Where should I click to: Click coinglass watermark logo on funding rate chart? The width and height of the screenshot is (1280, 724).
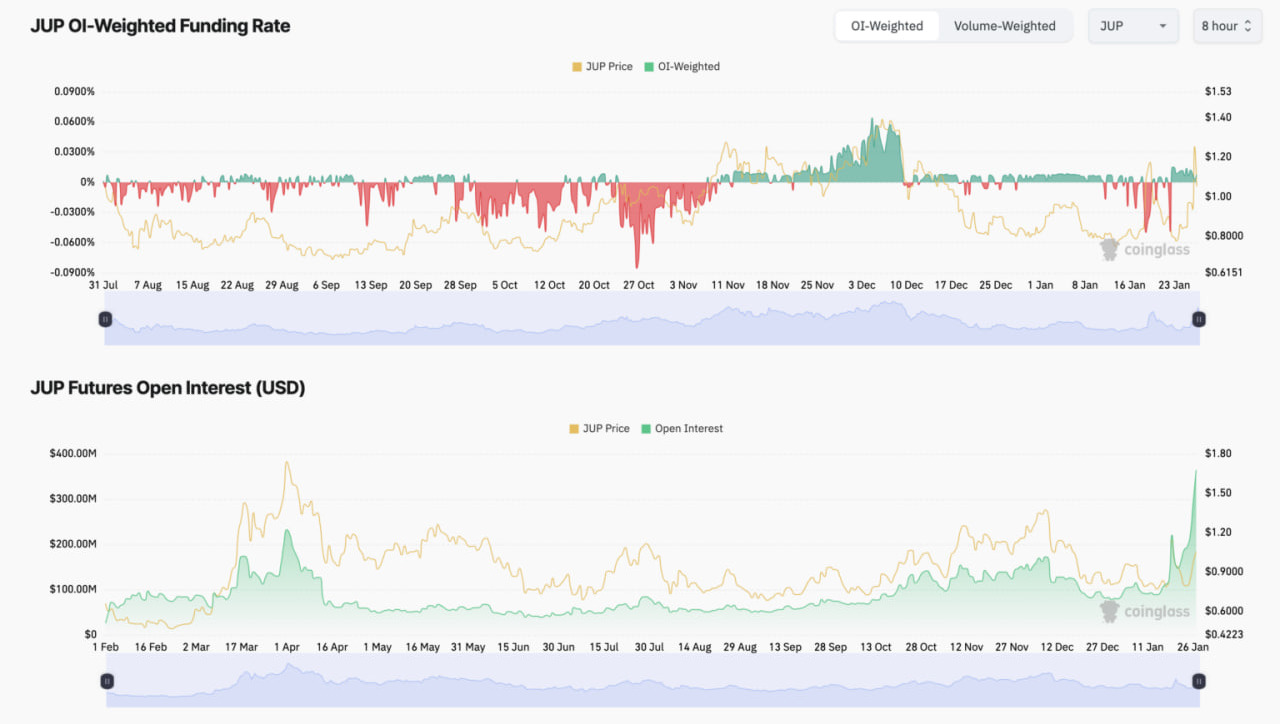1144,250
